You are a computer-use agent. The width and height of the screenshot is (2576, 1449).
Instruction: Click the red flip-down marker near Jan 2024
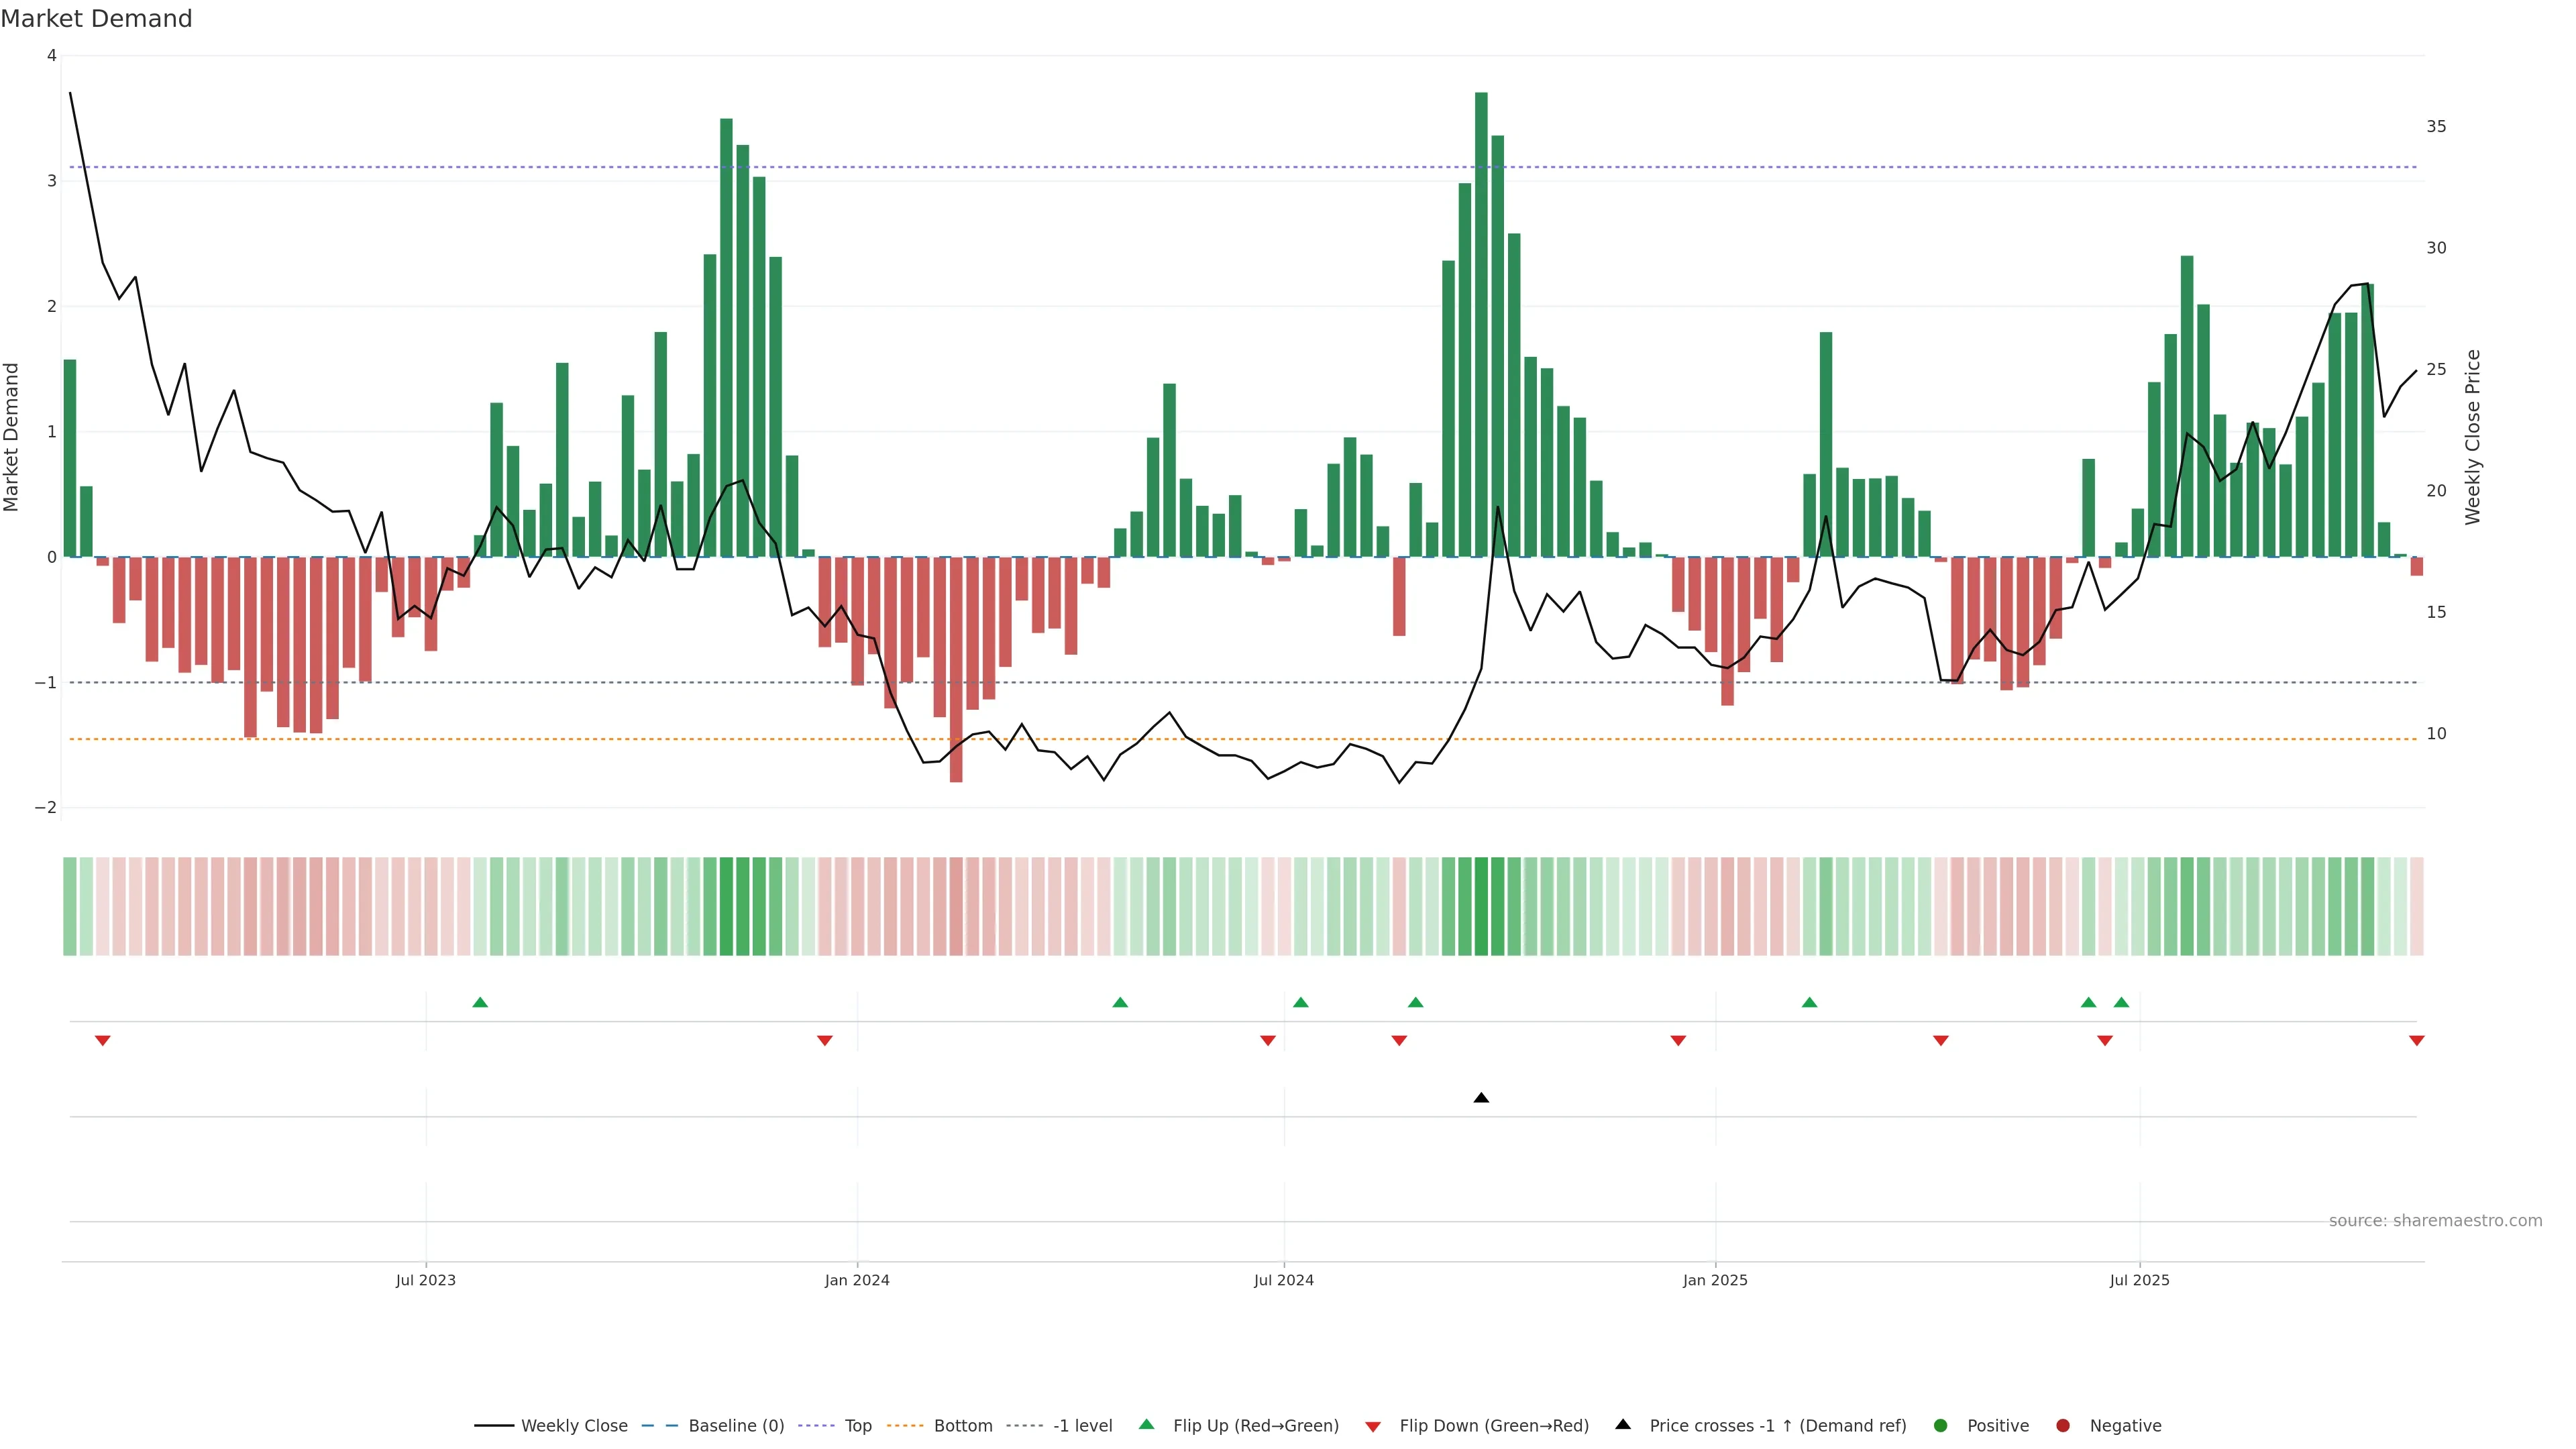pos(825,1041)
